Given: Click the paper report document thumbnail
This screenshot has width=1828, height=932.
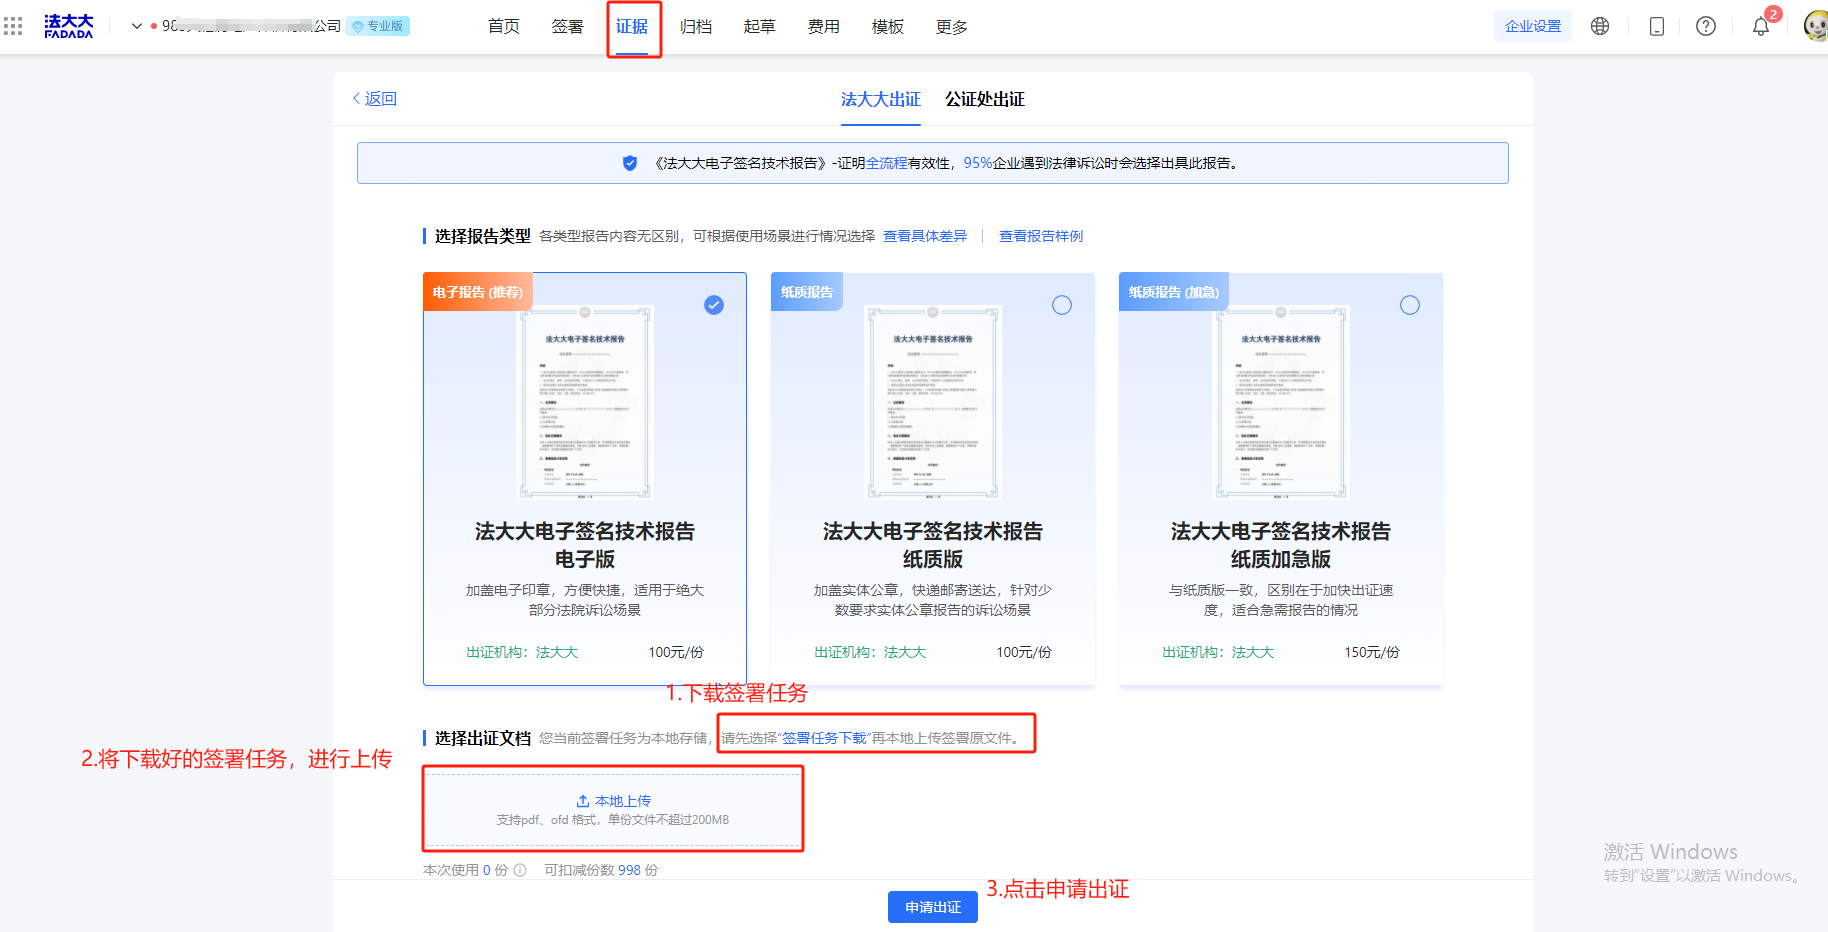Looking at the screenshot, I should 933,402.
